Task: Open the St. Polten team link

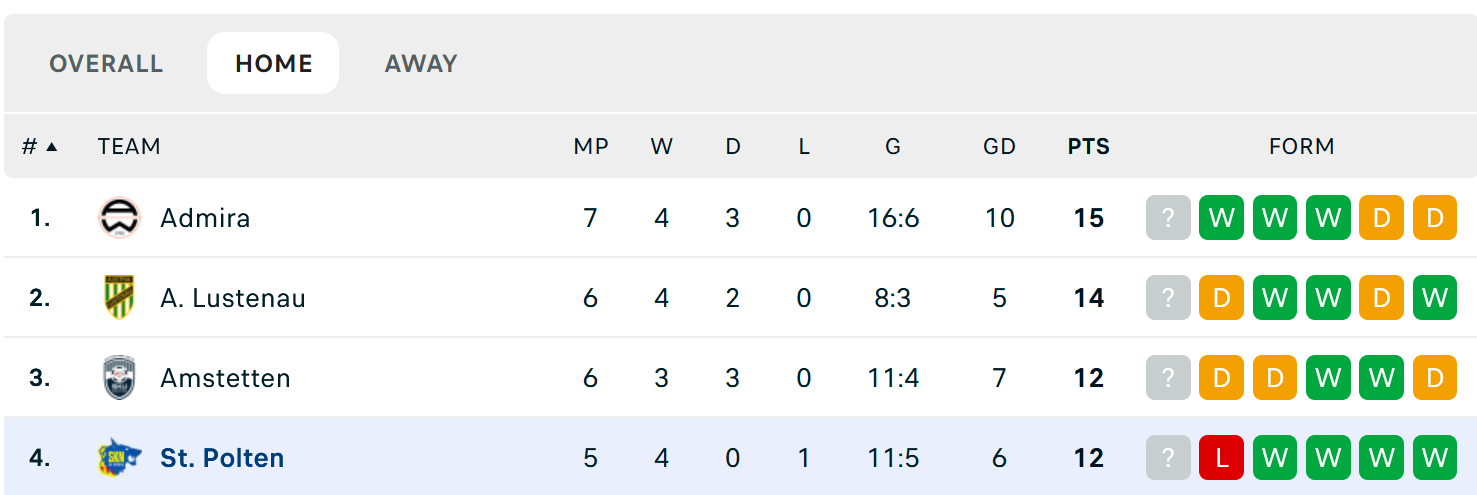Action: [x=222, y=458]
